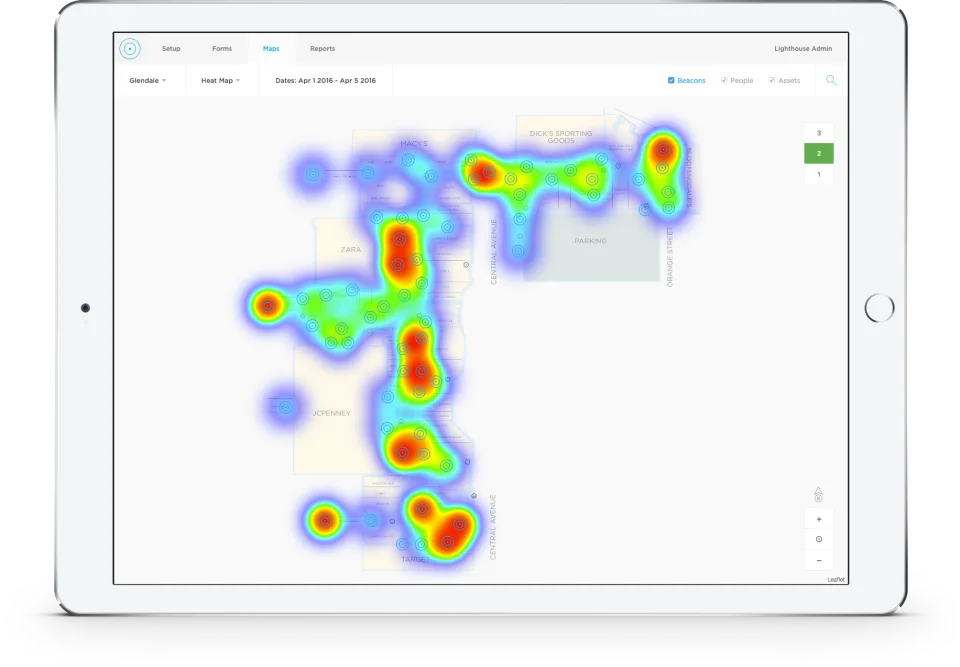Viewport: 960px width, 667px height.
Task: Select floor 3 button
Action: [x=819, y=133]
